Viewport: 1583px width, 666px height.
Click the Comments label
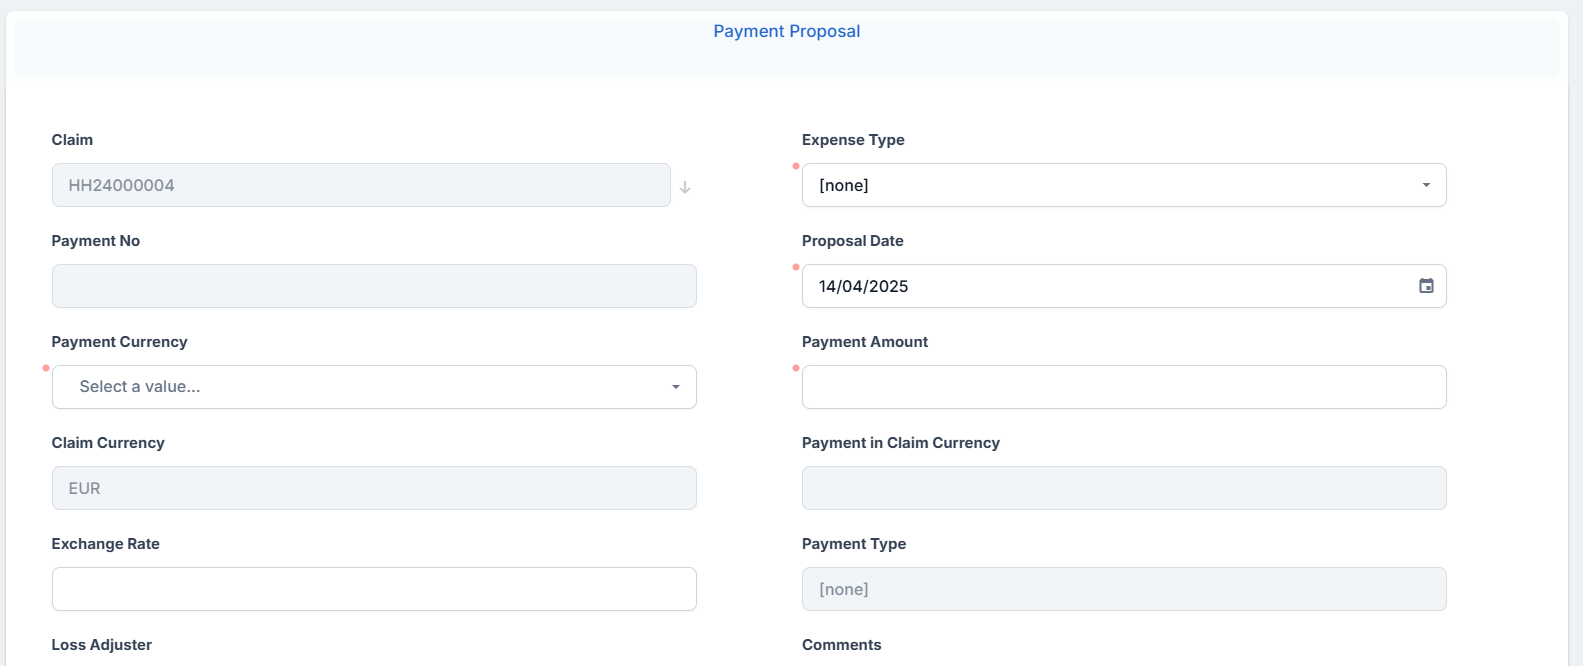[x=842, y=645]
